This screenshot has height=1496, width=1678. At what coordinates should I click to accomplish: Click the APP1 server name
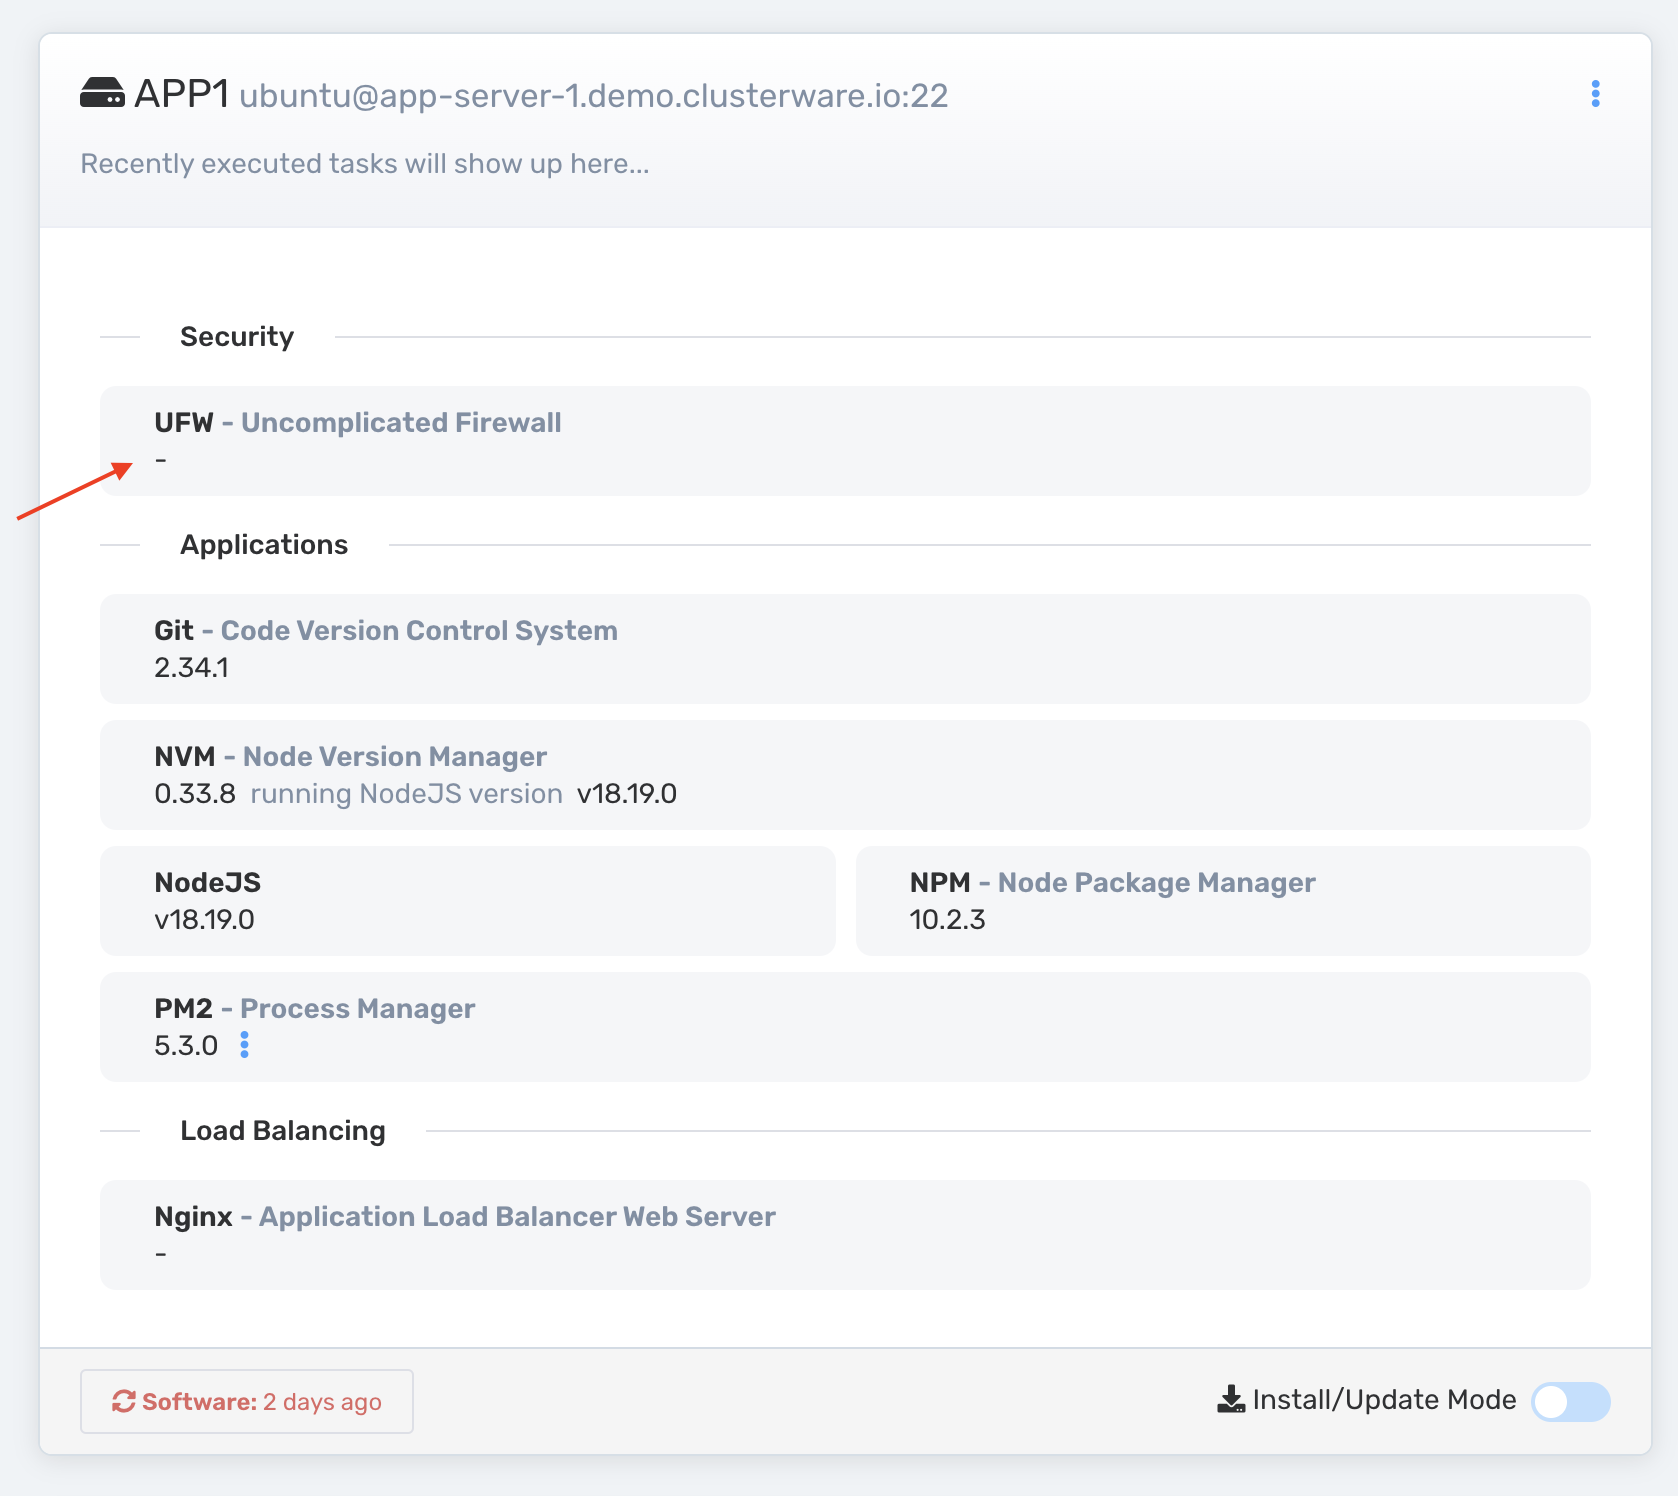pos(182,94)
